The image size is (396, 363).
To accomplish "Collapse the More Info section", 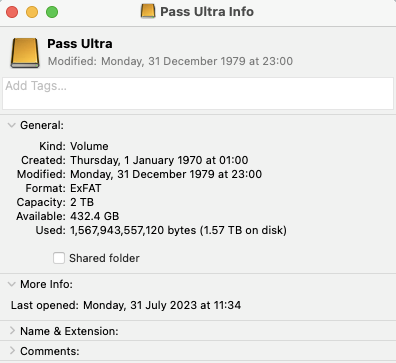I will point(12,284).
